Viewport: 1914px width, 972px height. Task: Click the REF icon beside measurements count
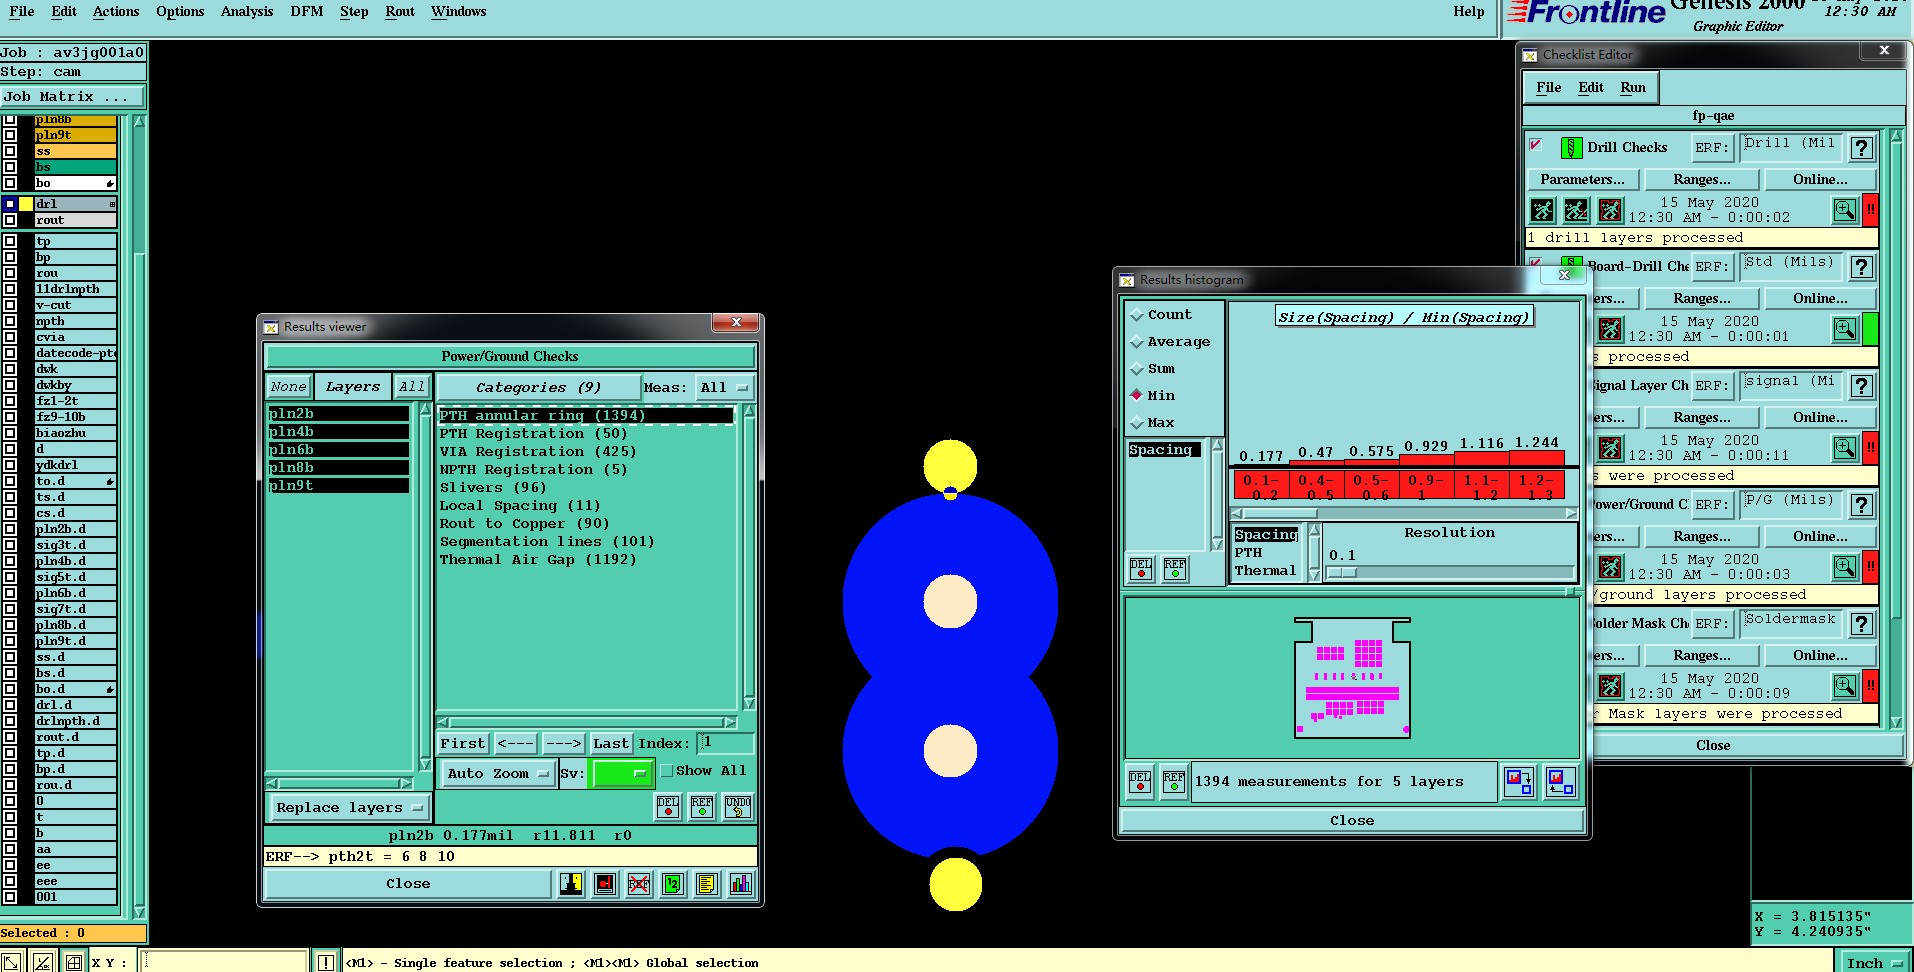(1174, 782)
